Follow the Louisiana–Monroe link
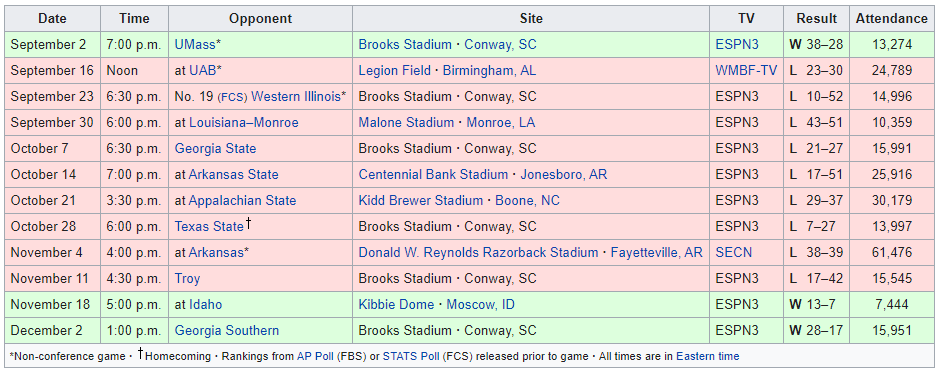The width and height of the screenshot is (937, 372). [244, 123]
